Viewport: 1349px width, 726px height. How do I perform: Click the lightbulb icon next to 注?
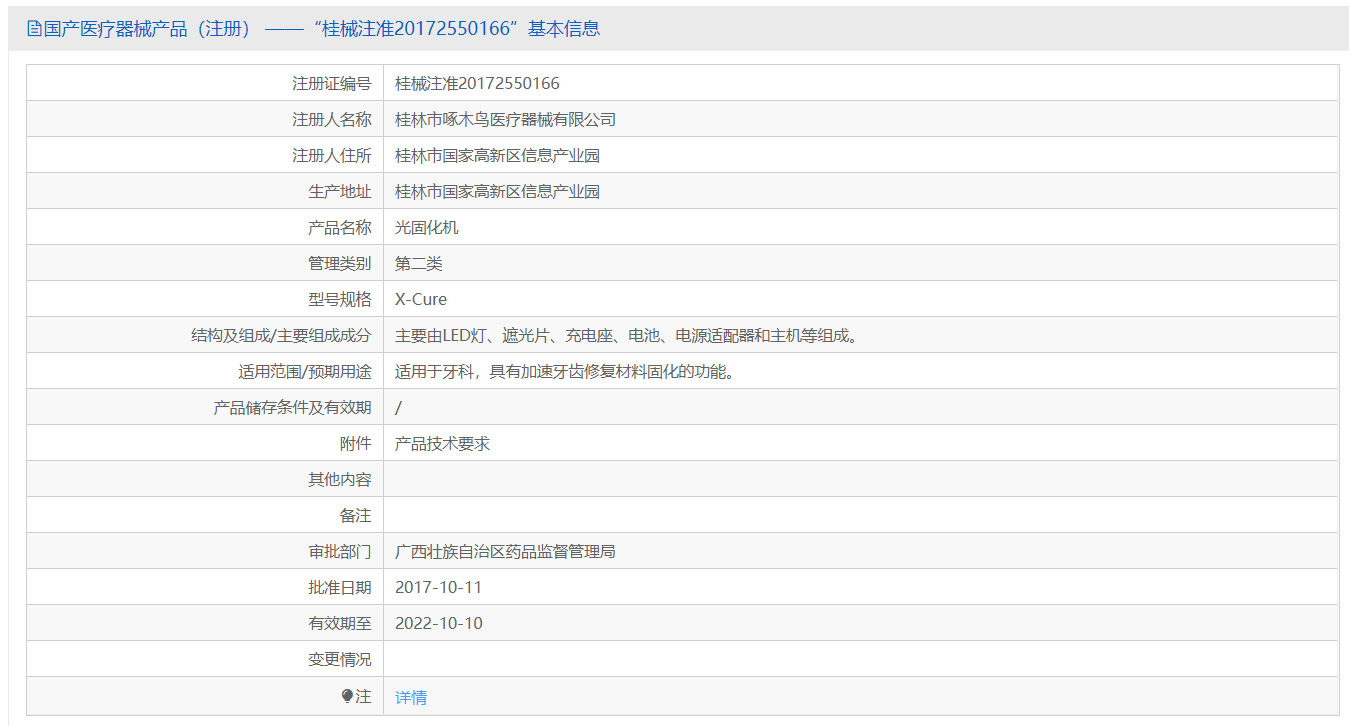[x=347, y=696]
